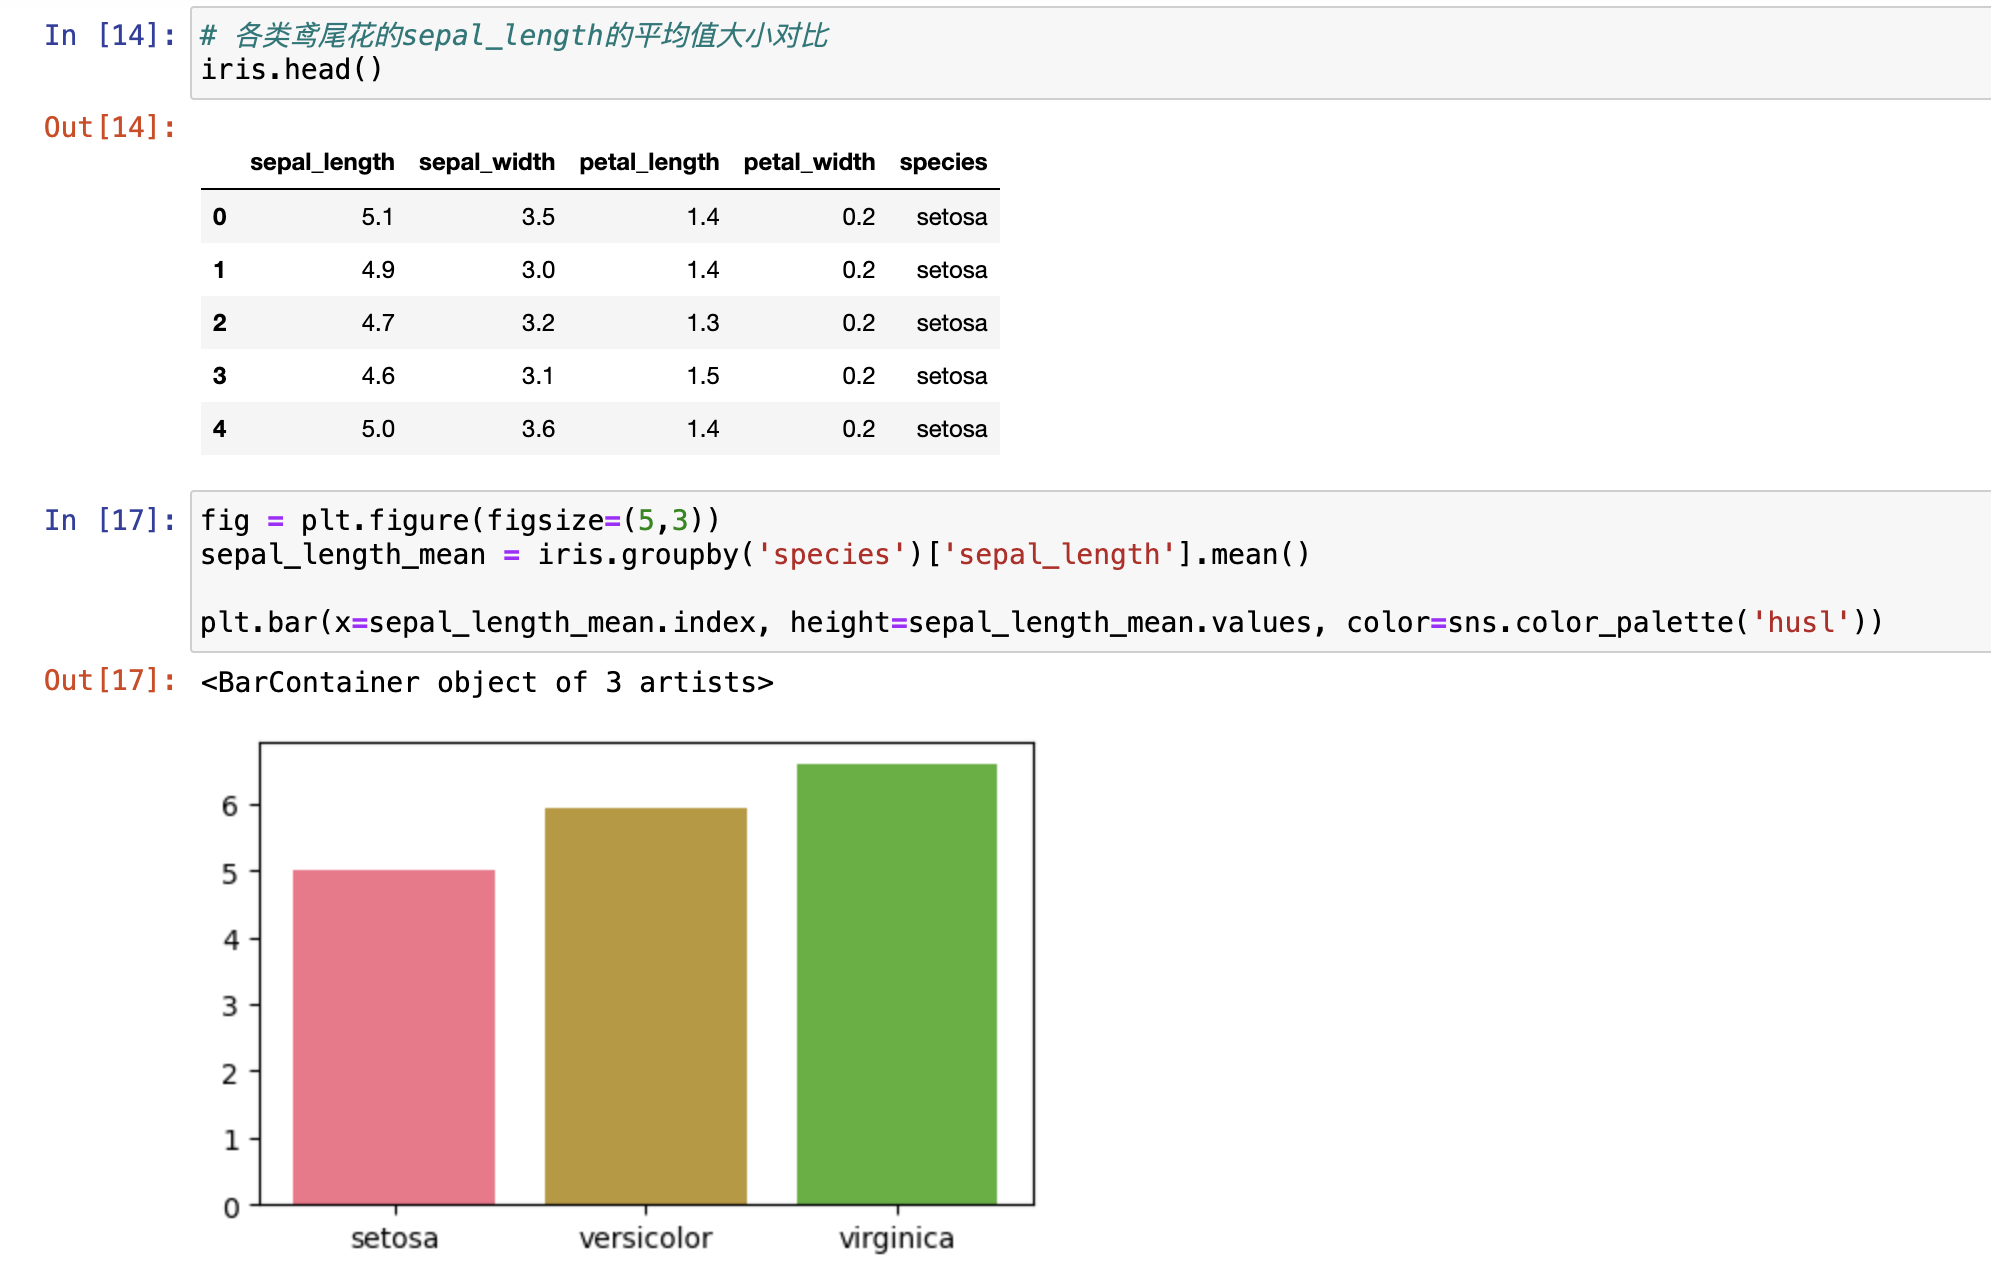Click the tan versicolor bar in the chart
This screenshot has height=1278, width=1991.
[646, 1006]
